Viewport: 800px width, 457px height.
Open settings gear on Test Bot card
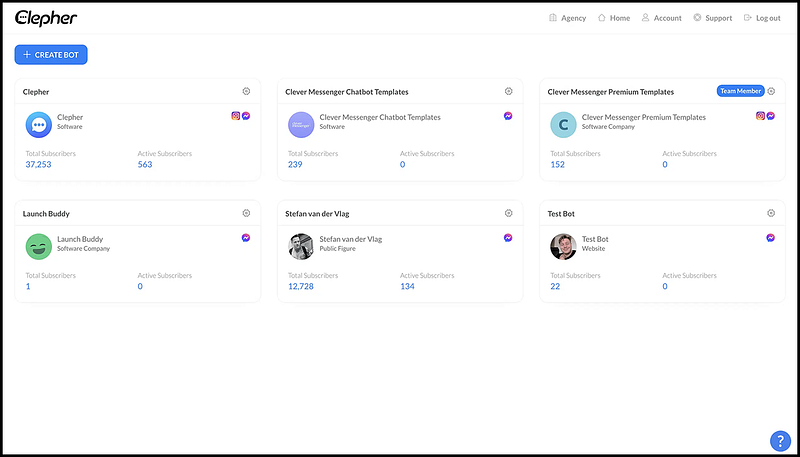click(x=771, y=213)
